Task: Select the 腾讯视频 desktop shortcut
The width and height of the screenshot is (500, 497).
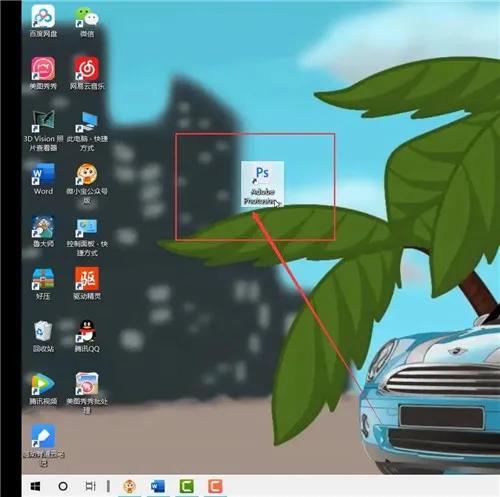Action: (x=43, y=389)
